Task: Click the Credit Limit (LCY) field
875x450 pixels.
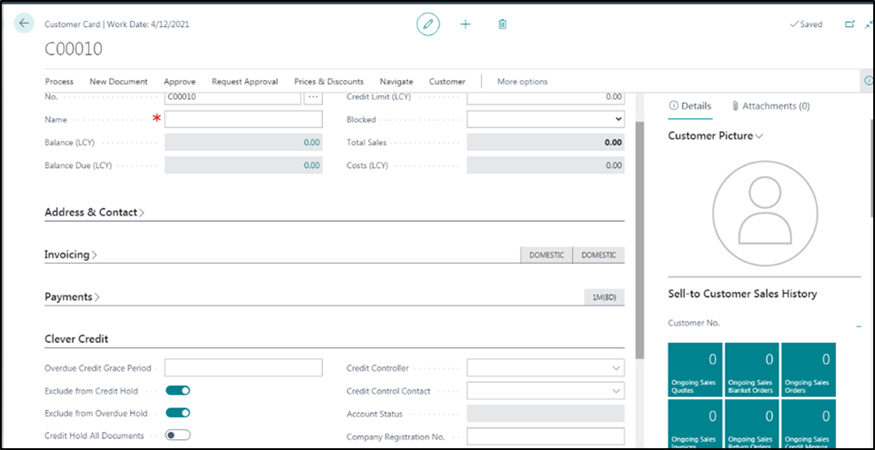Action: 546,97
